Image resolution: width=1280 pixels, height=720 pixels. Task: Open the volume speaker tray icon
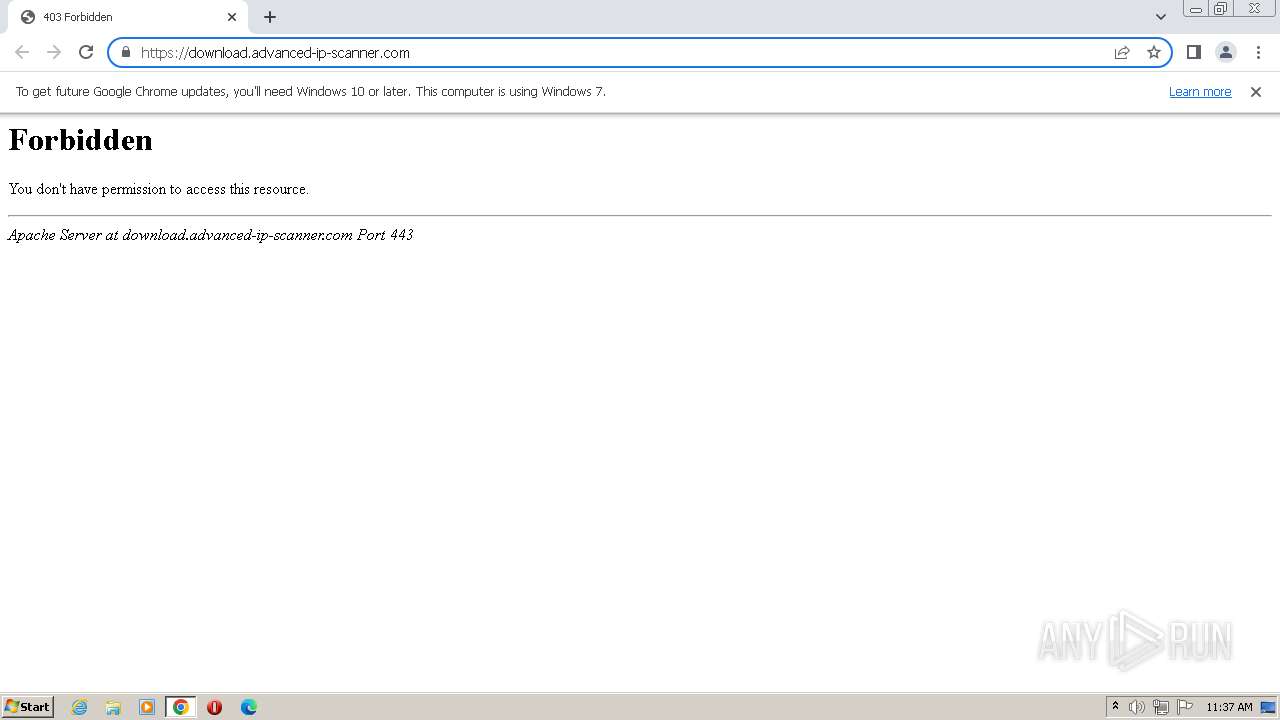pos(1137,707)
